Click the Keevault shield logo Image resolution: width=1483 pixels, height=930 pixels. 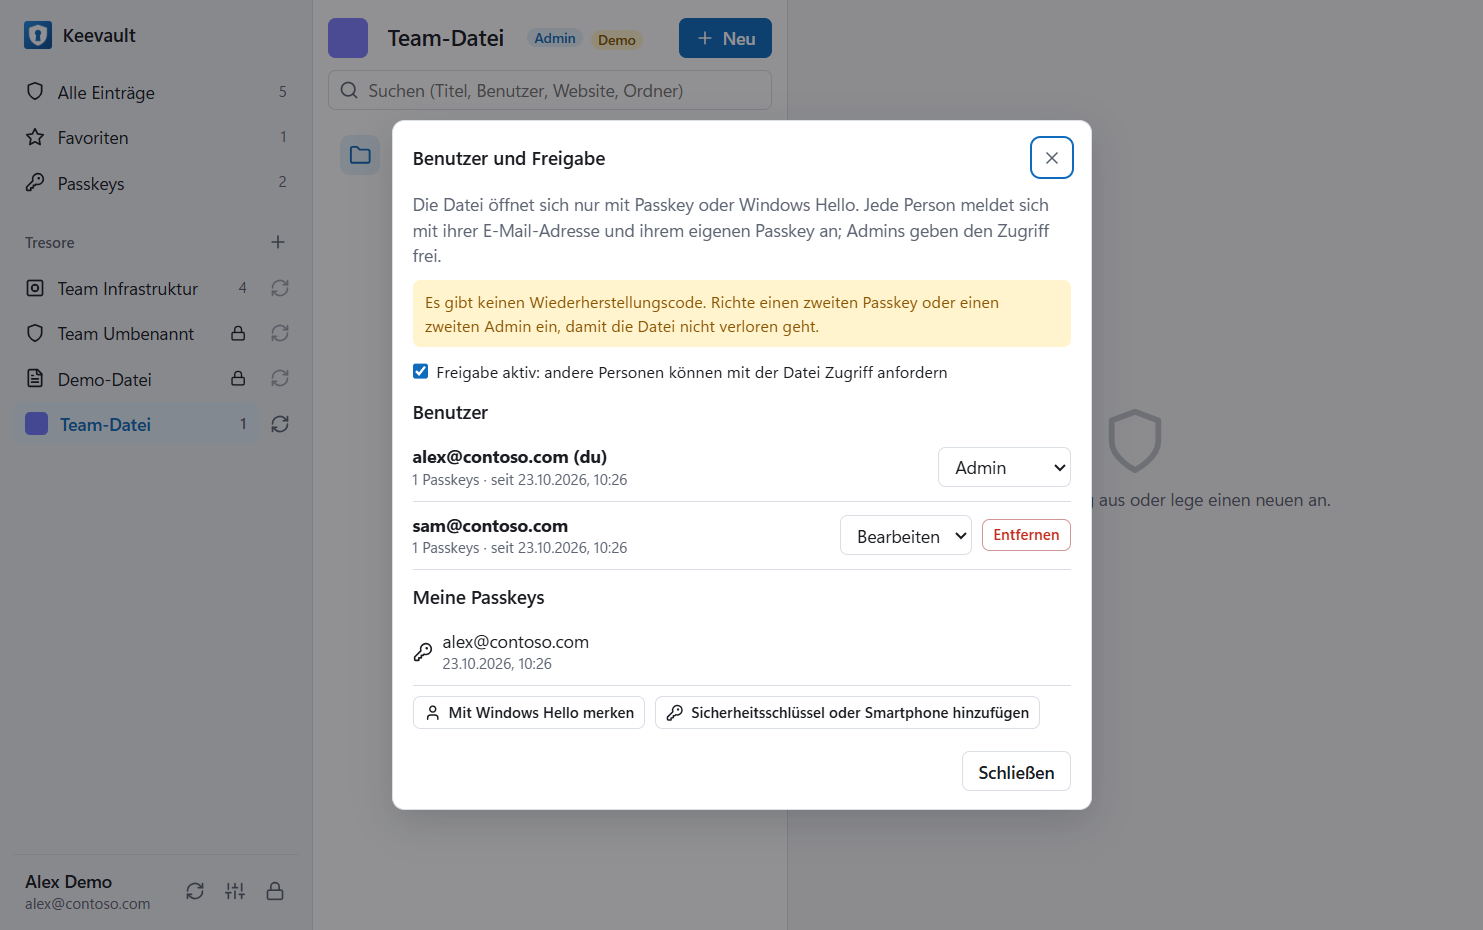38,35
